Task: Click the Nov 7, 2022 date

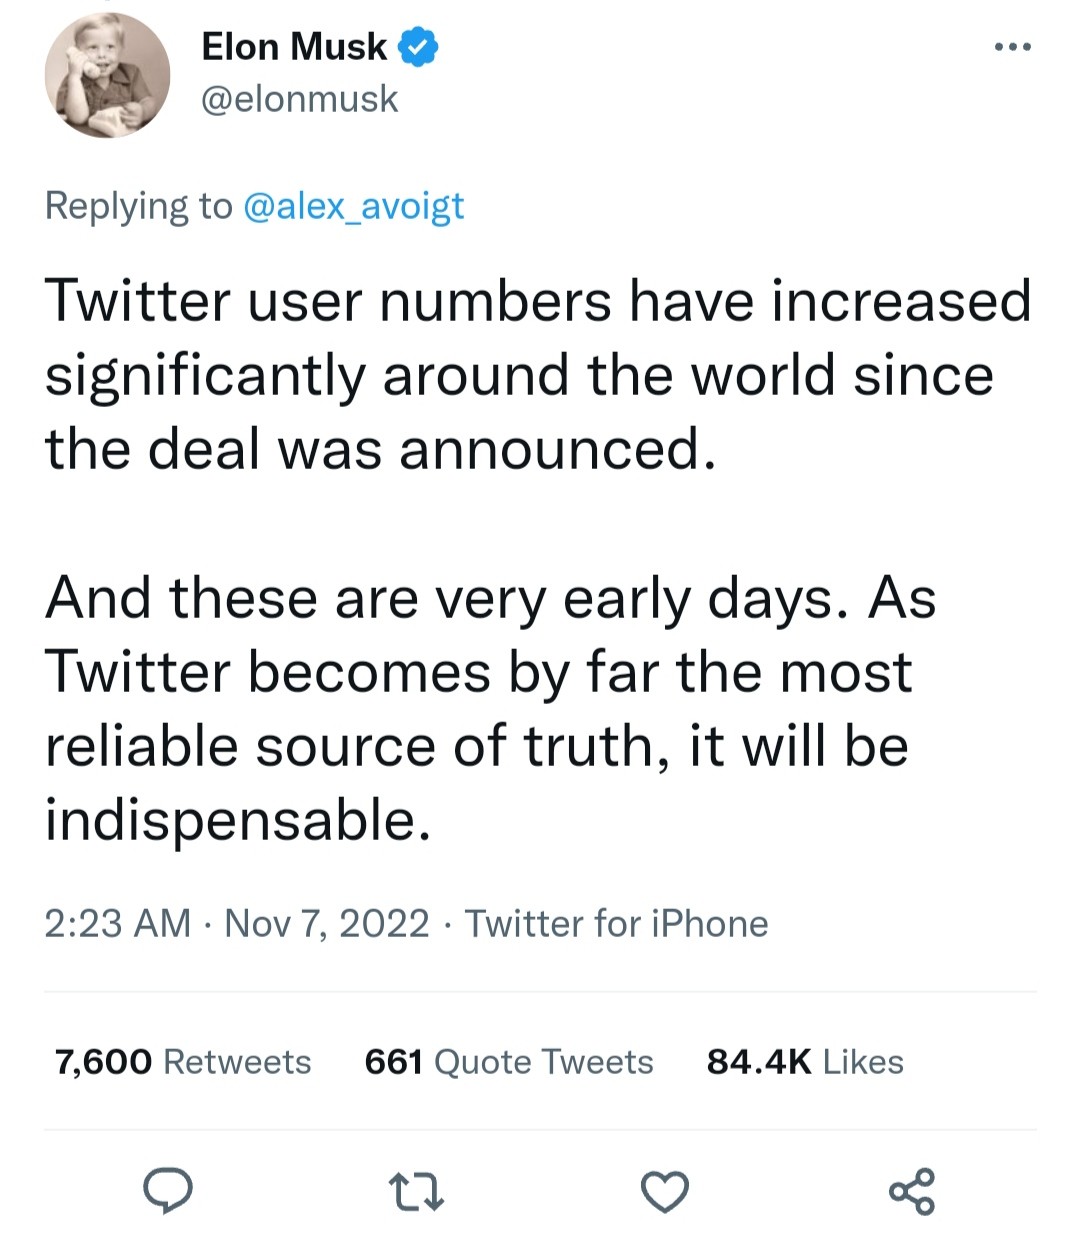Action: point(327,923)
